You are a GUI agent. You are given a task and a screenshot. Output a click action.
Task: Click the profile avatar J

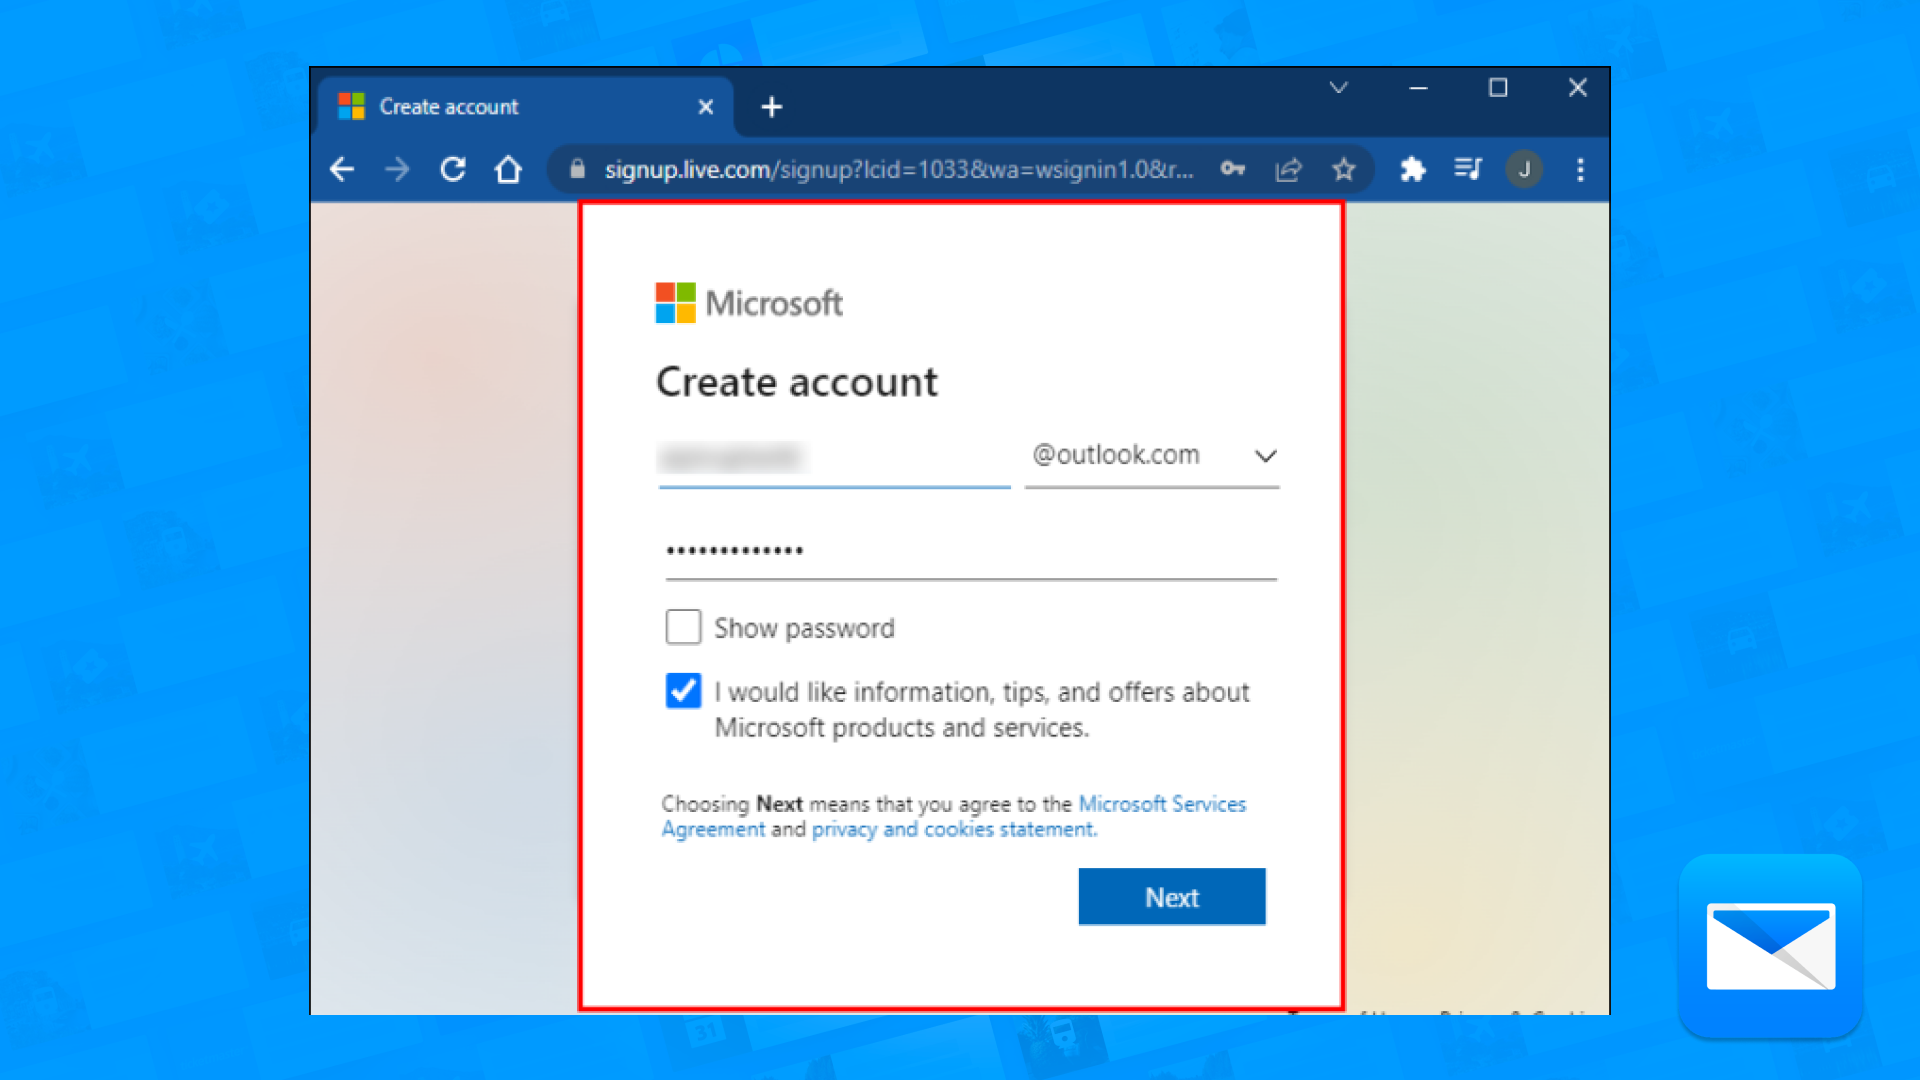click(1524, 169)
